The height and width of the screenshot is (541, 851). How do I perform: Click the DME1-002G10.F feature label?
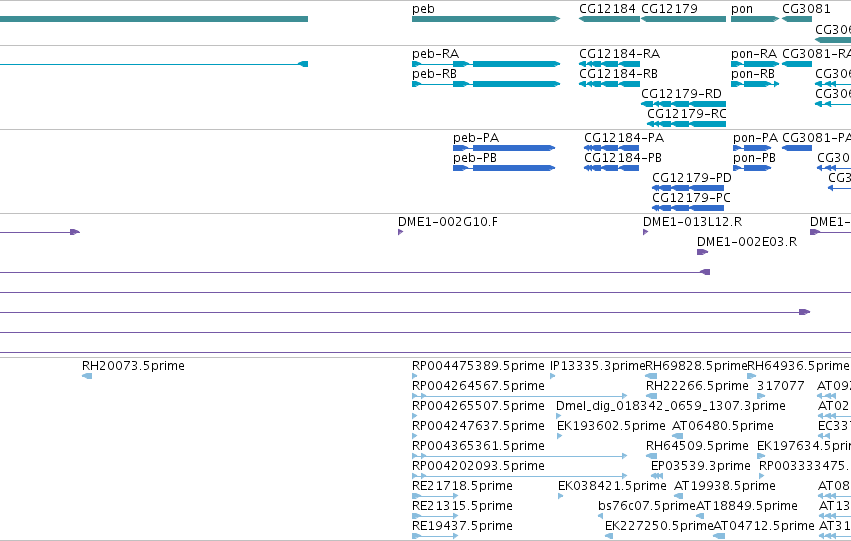point(448,222)
